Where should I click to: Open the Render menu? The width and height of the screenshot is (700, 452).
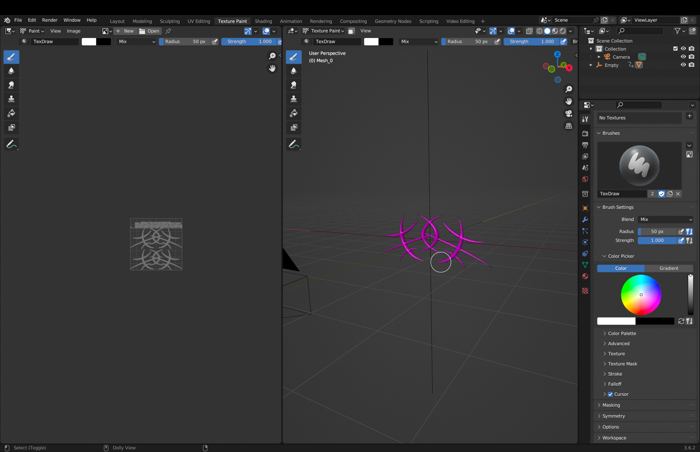point(49,20)
